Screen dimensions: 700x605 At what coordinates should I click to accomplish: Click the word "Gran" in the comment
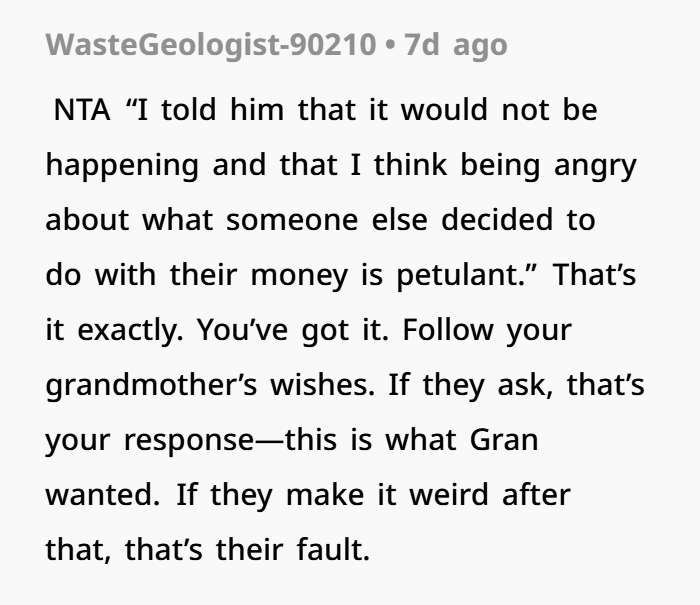click(x=504, y=440)
